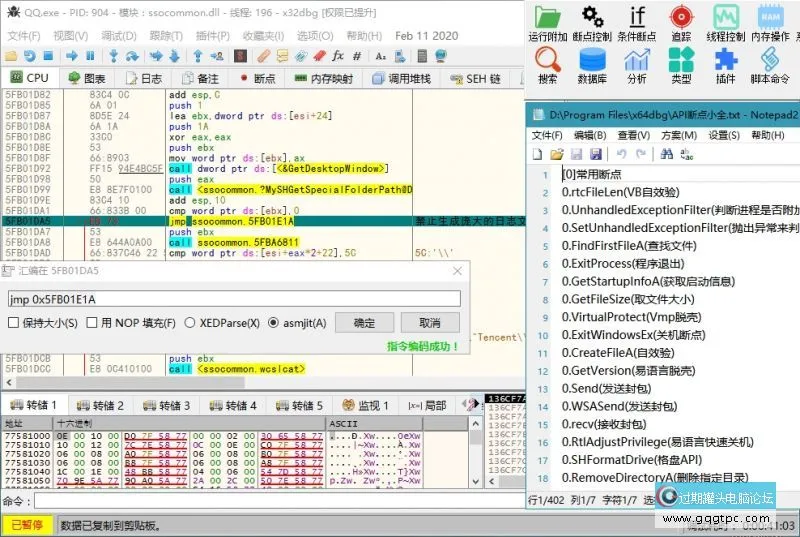Switch to 转储 2 tab
This screenshot has height=537, width=800.
tap(101, 405)
